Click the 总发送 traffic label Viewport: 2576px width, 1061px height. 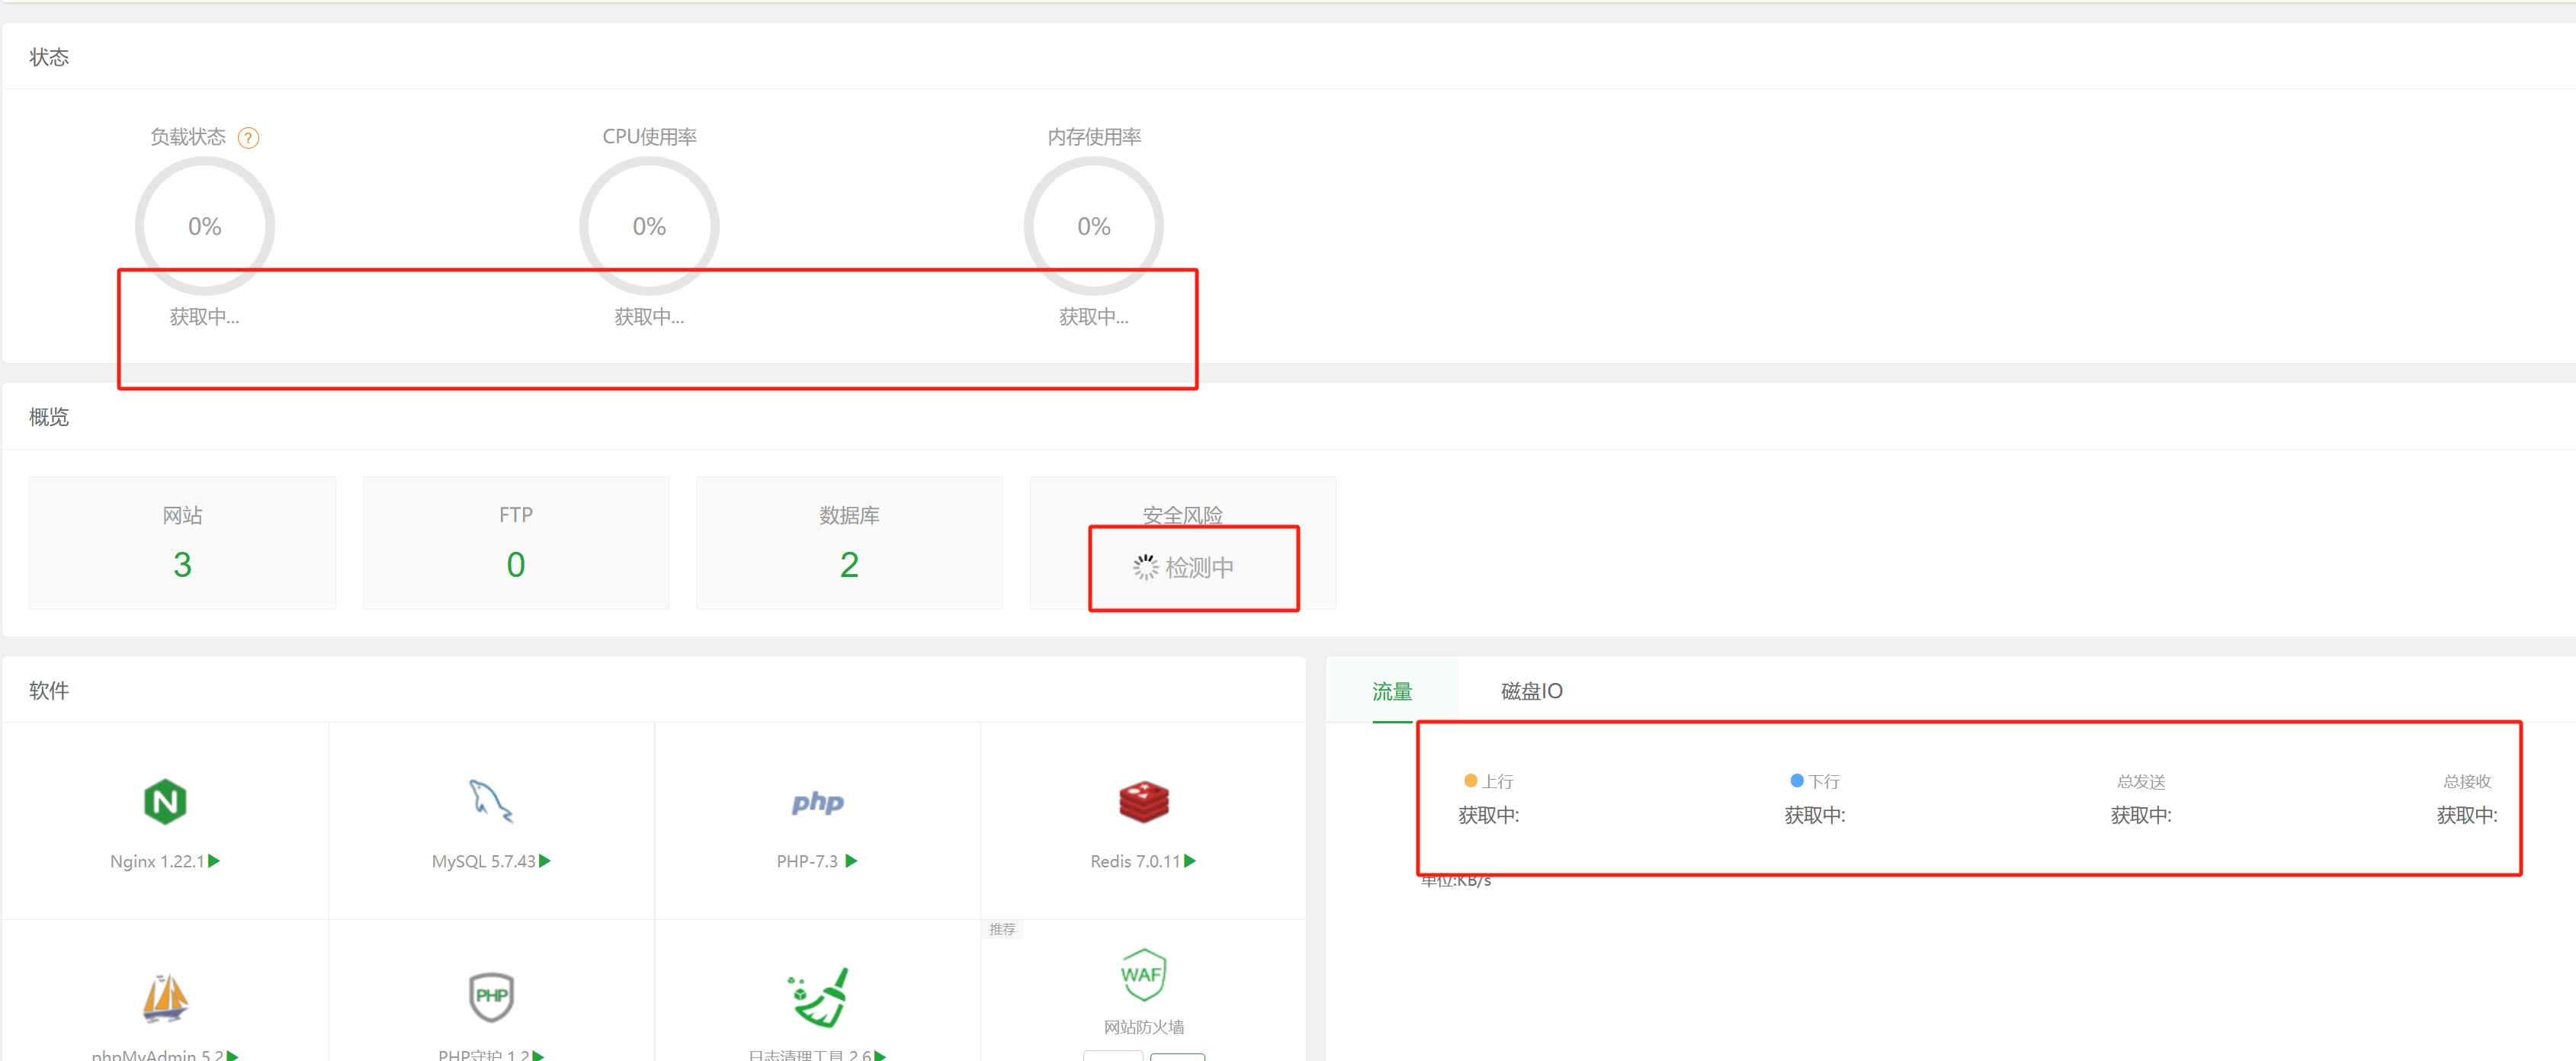[x=2141, y=781]
